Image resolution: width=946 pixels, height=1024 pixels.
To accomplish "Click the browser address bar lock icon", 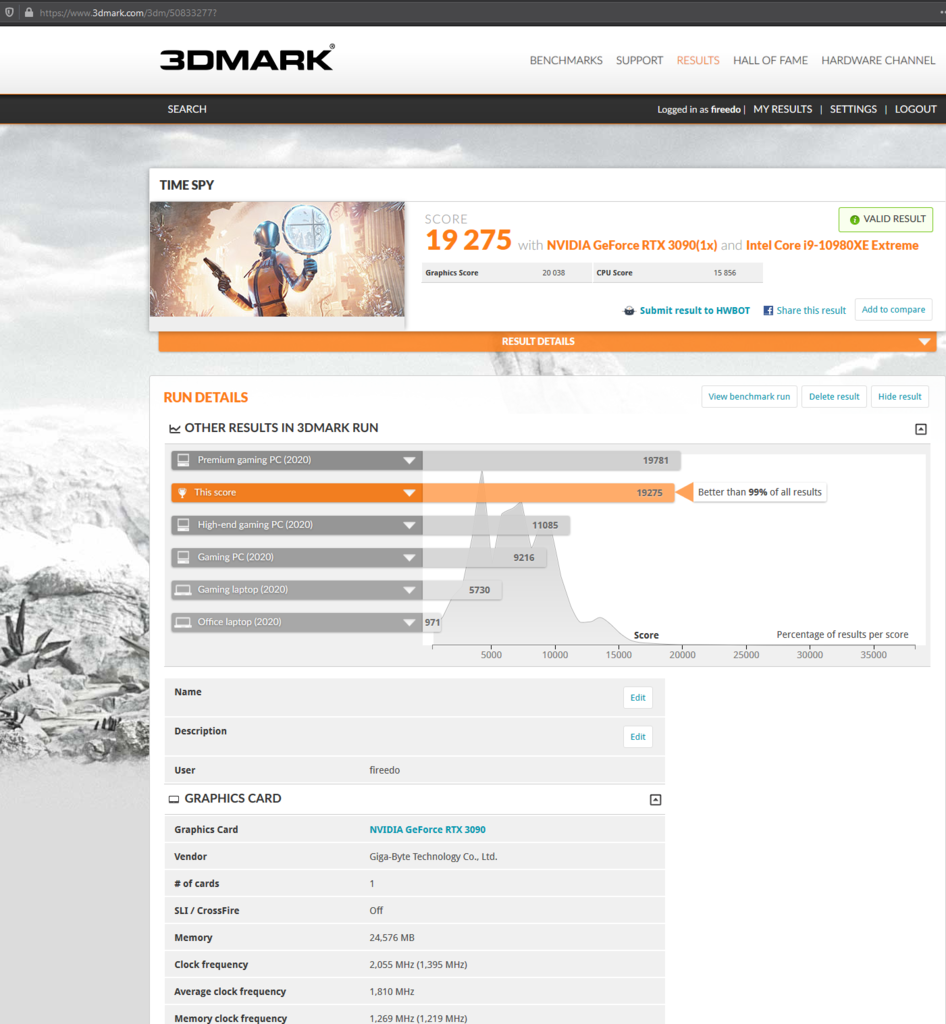I will click(28, 12).
